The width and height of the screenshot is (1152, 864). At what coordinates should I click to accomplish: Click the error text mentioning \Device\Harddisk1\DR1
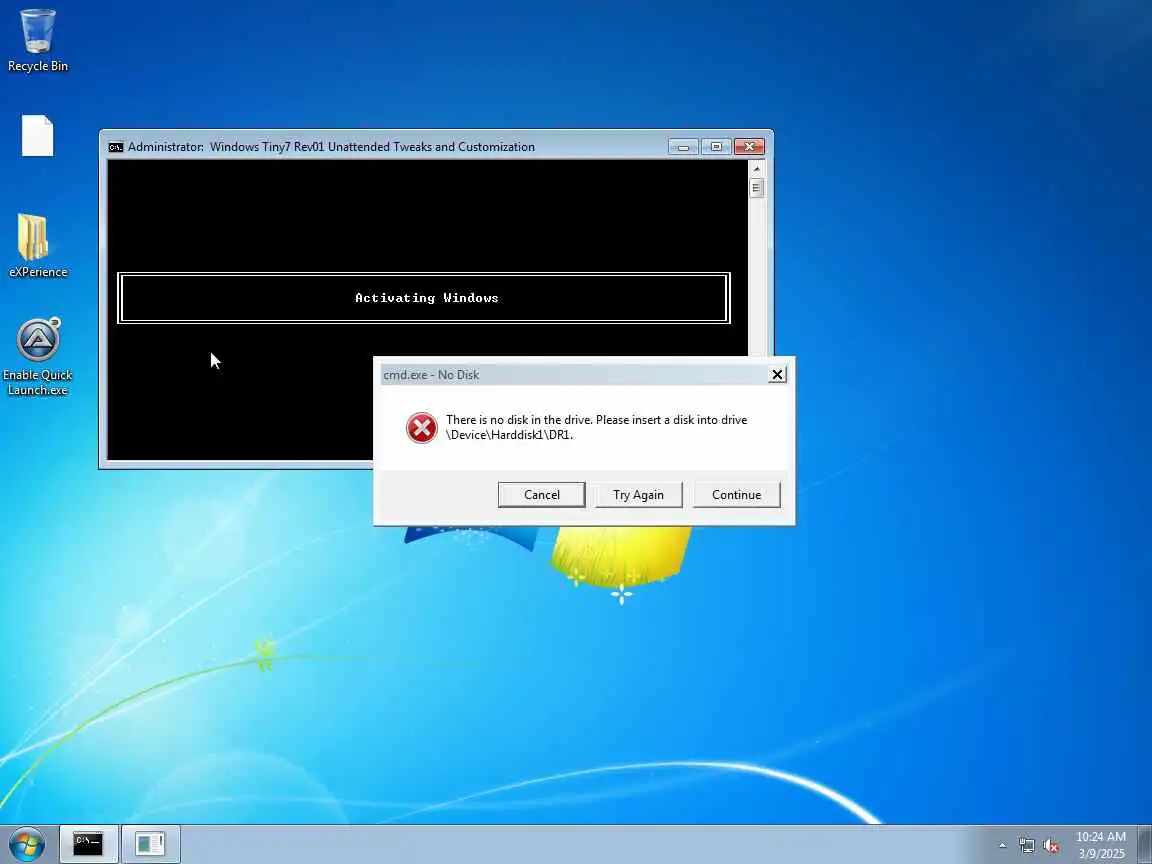tap(597, 427)
